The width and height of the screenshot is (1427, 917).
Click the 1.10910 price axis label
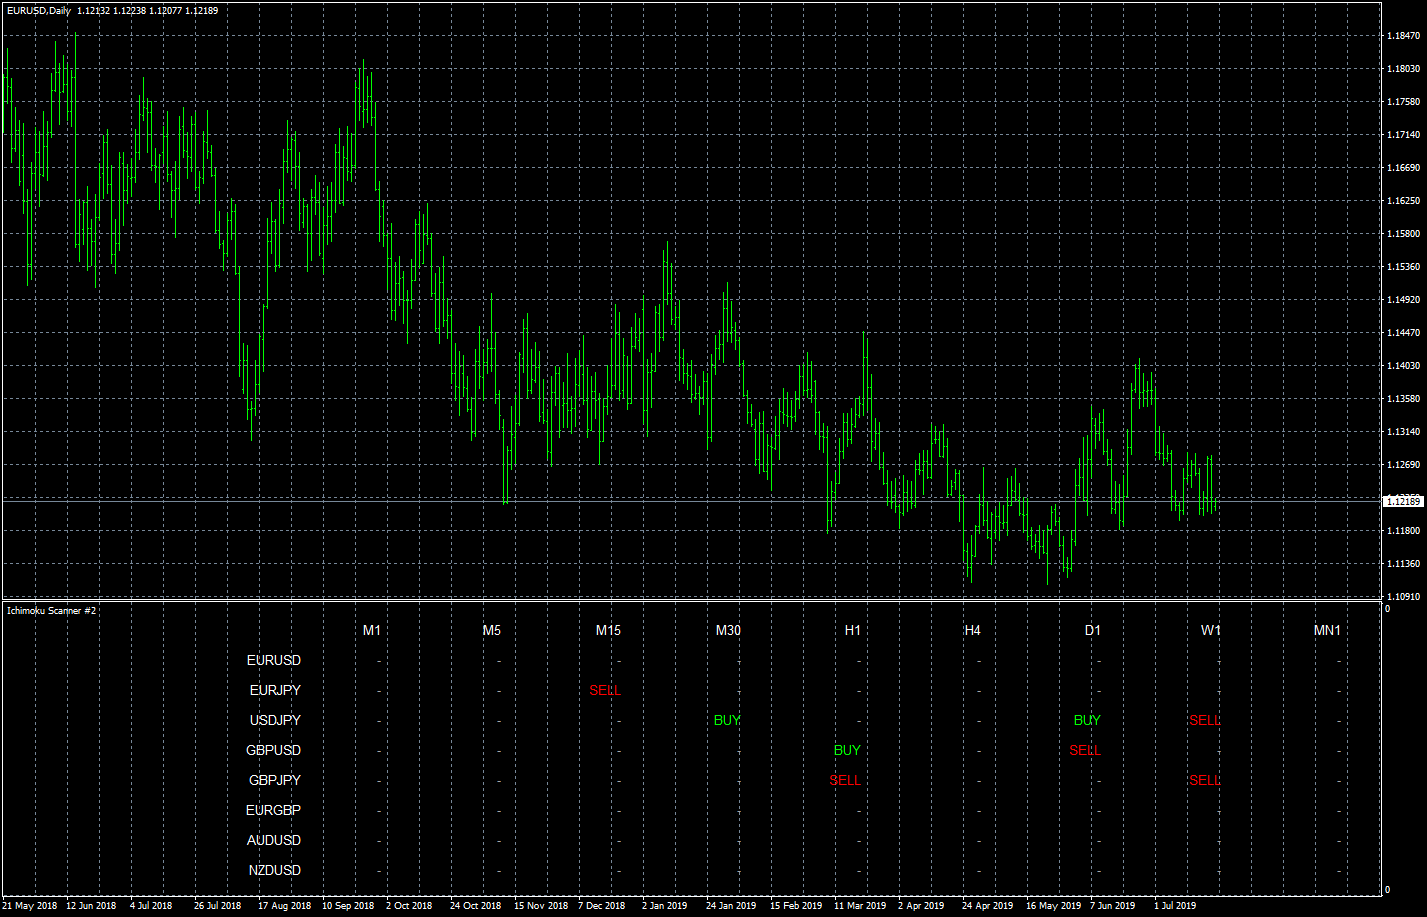point(1402,597)
